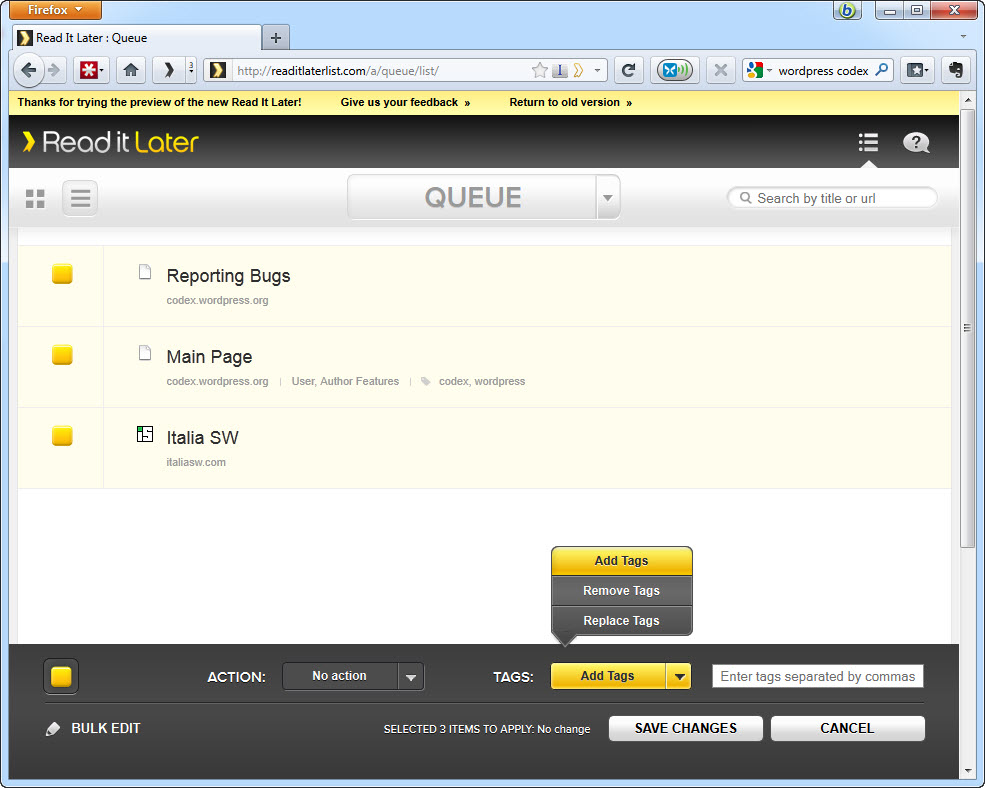The width and height of the screenshot is (985, 788).
Task: Open the bookmarks star menu button
Action: coord(917,70)
